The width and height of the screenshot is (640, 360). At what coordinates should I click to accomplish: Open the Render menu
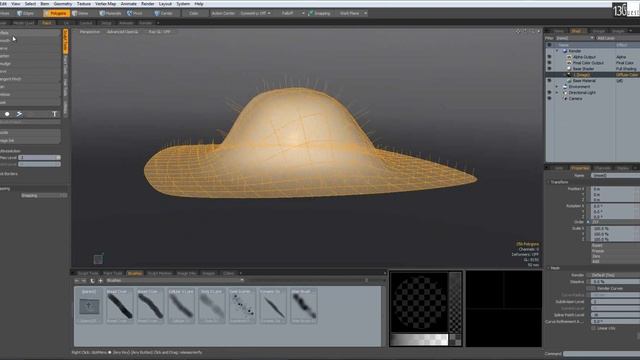tap(147, 4)
